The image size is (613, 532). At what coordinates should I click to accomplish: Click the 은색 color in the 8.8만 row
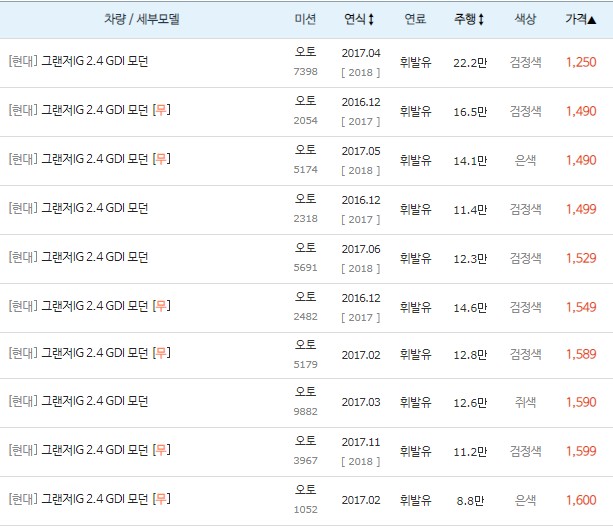click(525, 500)
